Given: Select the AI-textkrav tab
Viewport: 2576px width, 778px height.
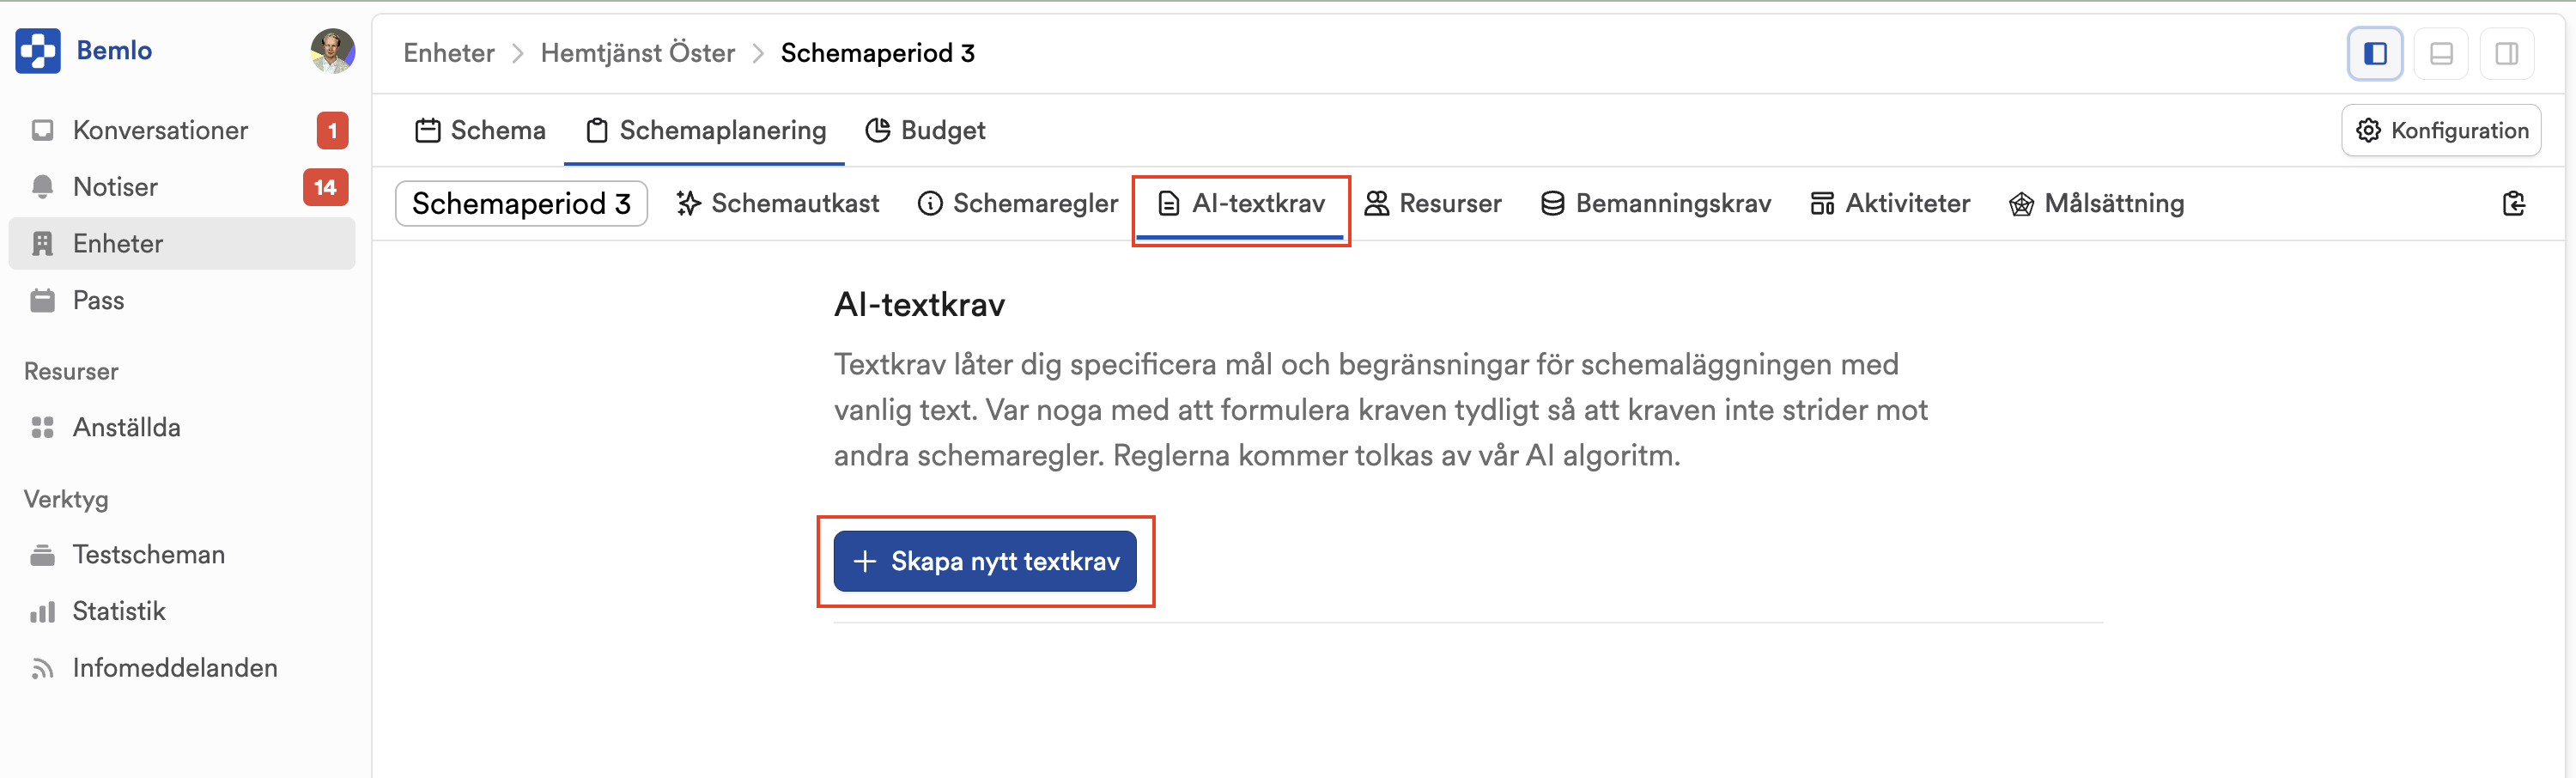Looking at the screenshot, I should [1241, 204].
